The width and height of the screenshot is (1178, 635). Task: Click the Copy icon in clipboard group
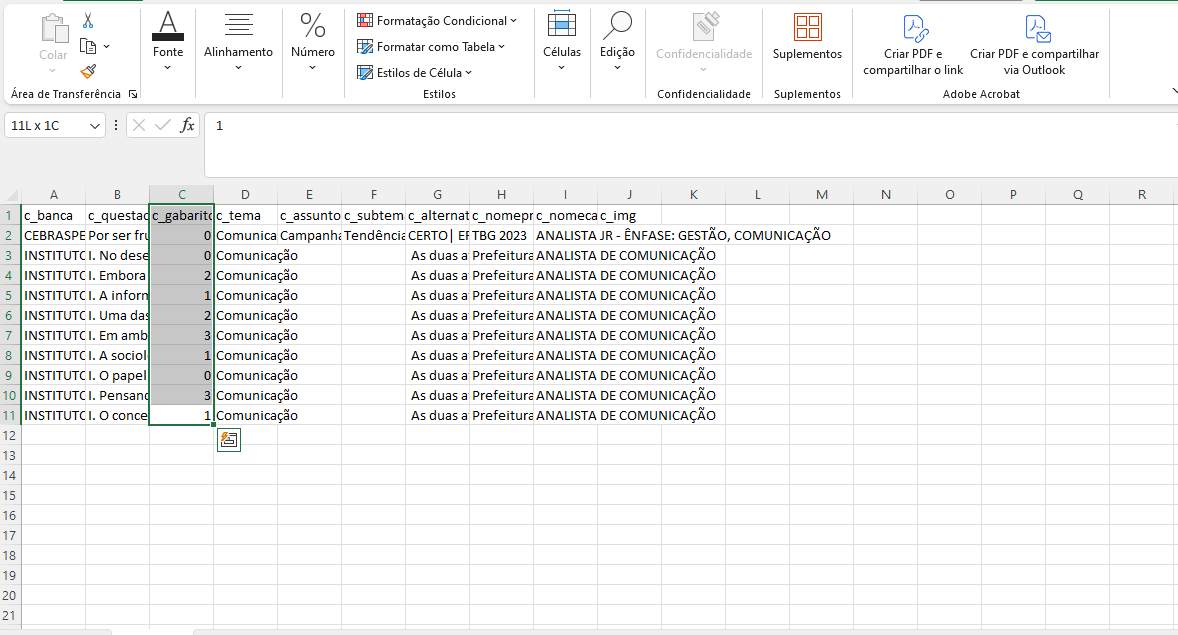(88, 47)
